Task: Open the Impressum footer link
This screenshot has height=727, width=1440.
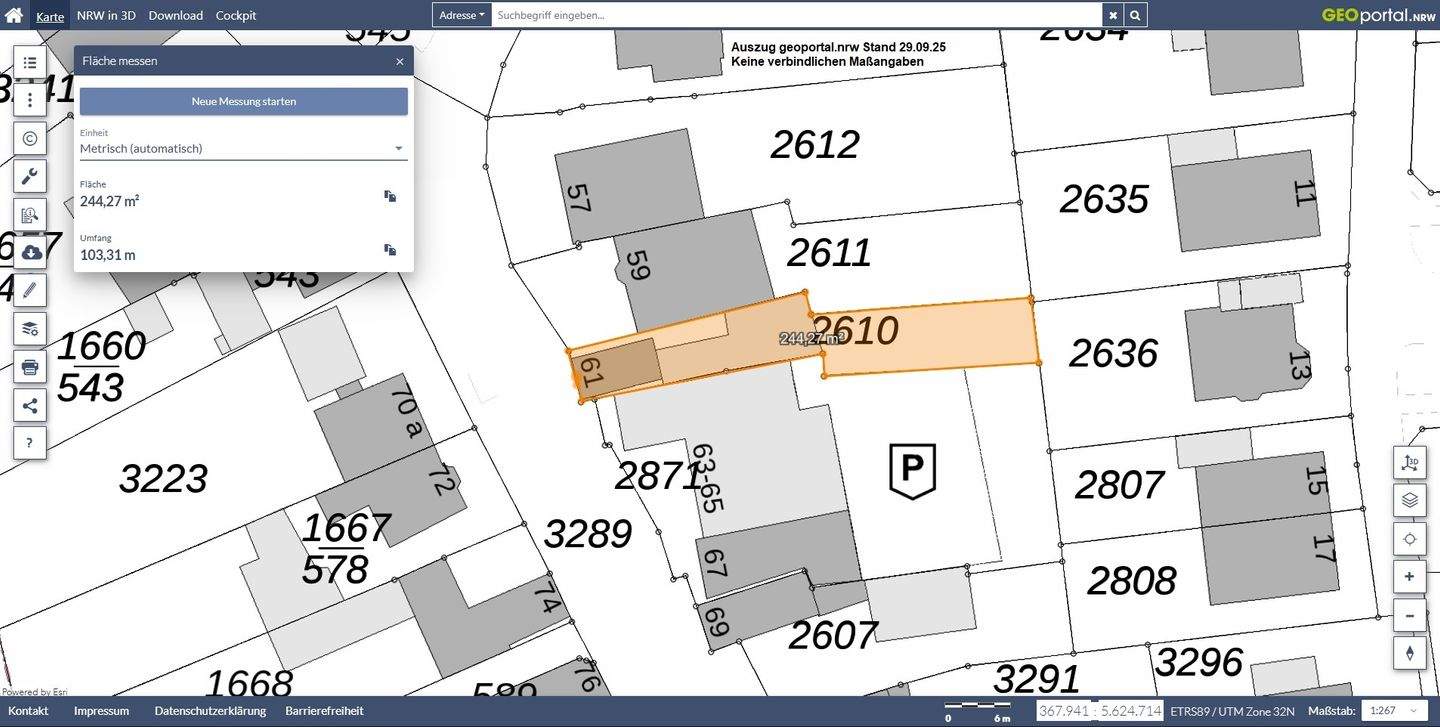Action: pyautogui.click(x=101, y=711)
